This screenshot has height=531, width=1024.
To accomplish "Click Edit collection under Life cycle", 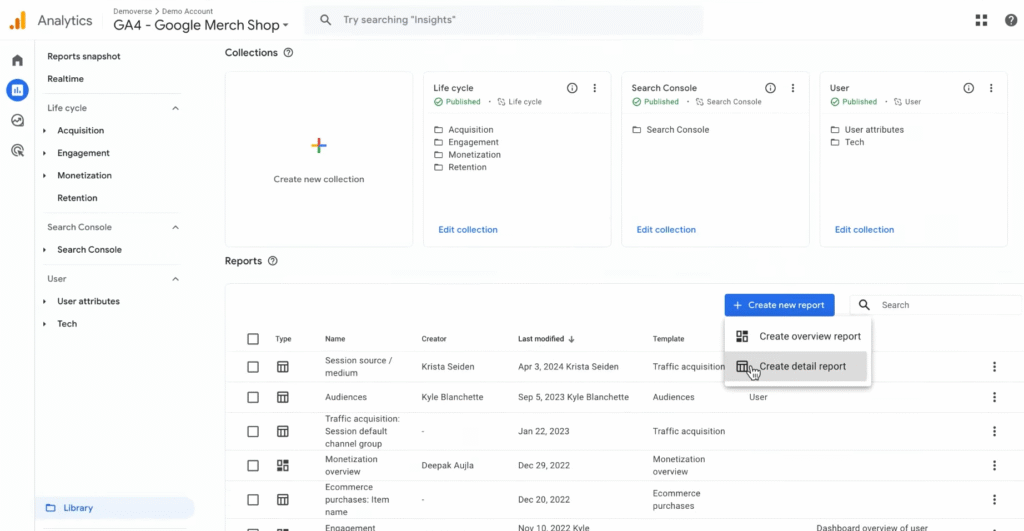I will pos(468,230).
